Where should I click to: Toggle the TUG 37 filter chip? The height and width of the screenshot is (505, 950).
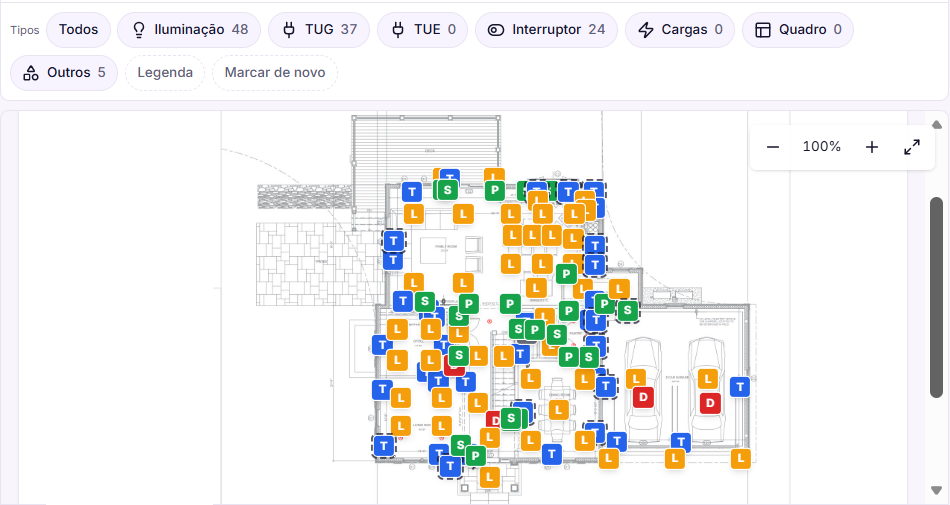click(x=319, y=30)
